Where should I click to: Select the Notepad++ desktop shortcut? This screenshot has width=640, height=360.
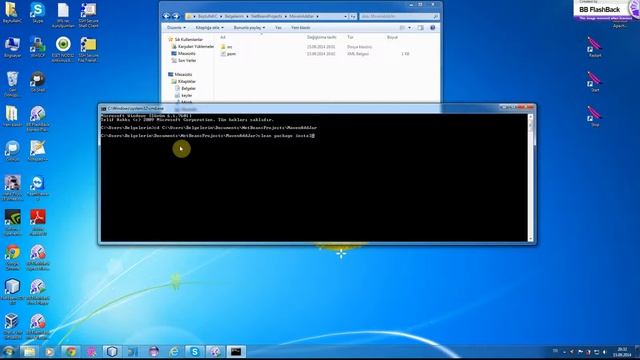[38, 151]
